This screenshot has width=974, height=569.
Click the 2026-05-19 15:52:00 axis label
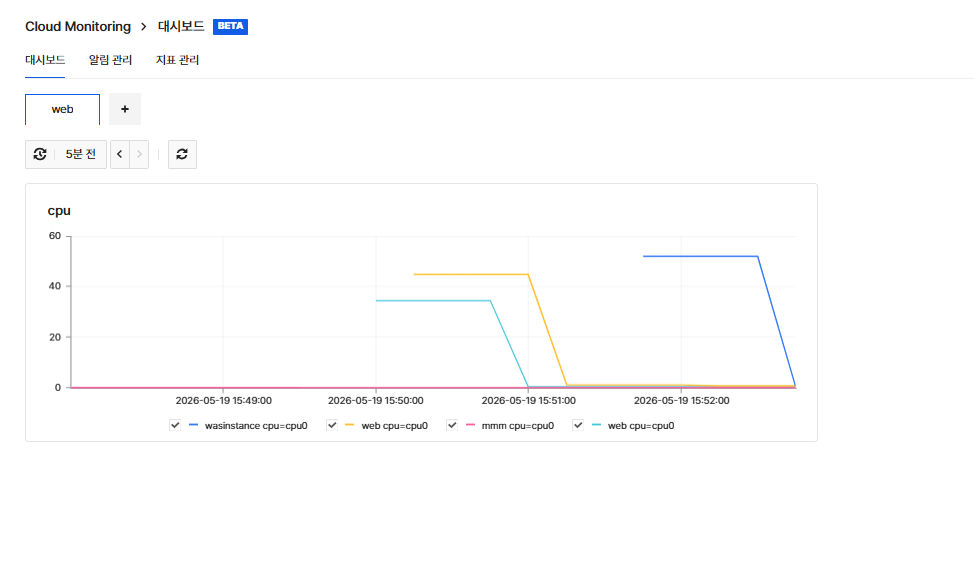(x=681, y=401)
